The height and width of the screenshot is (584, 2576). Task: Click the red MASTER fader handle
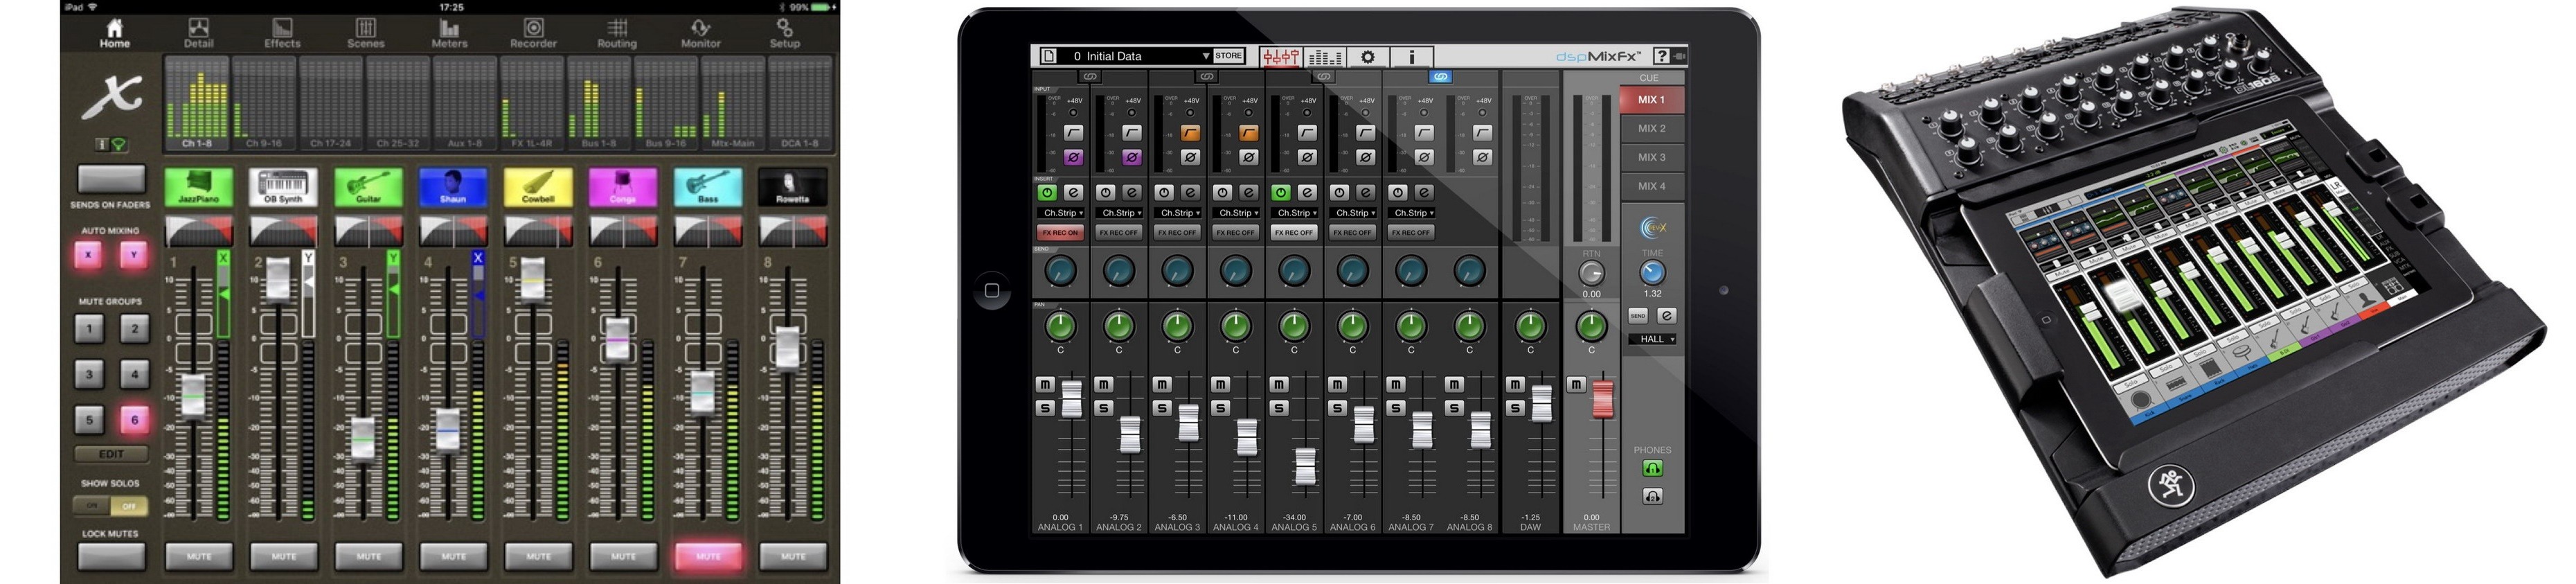click(1603, 398)
